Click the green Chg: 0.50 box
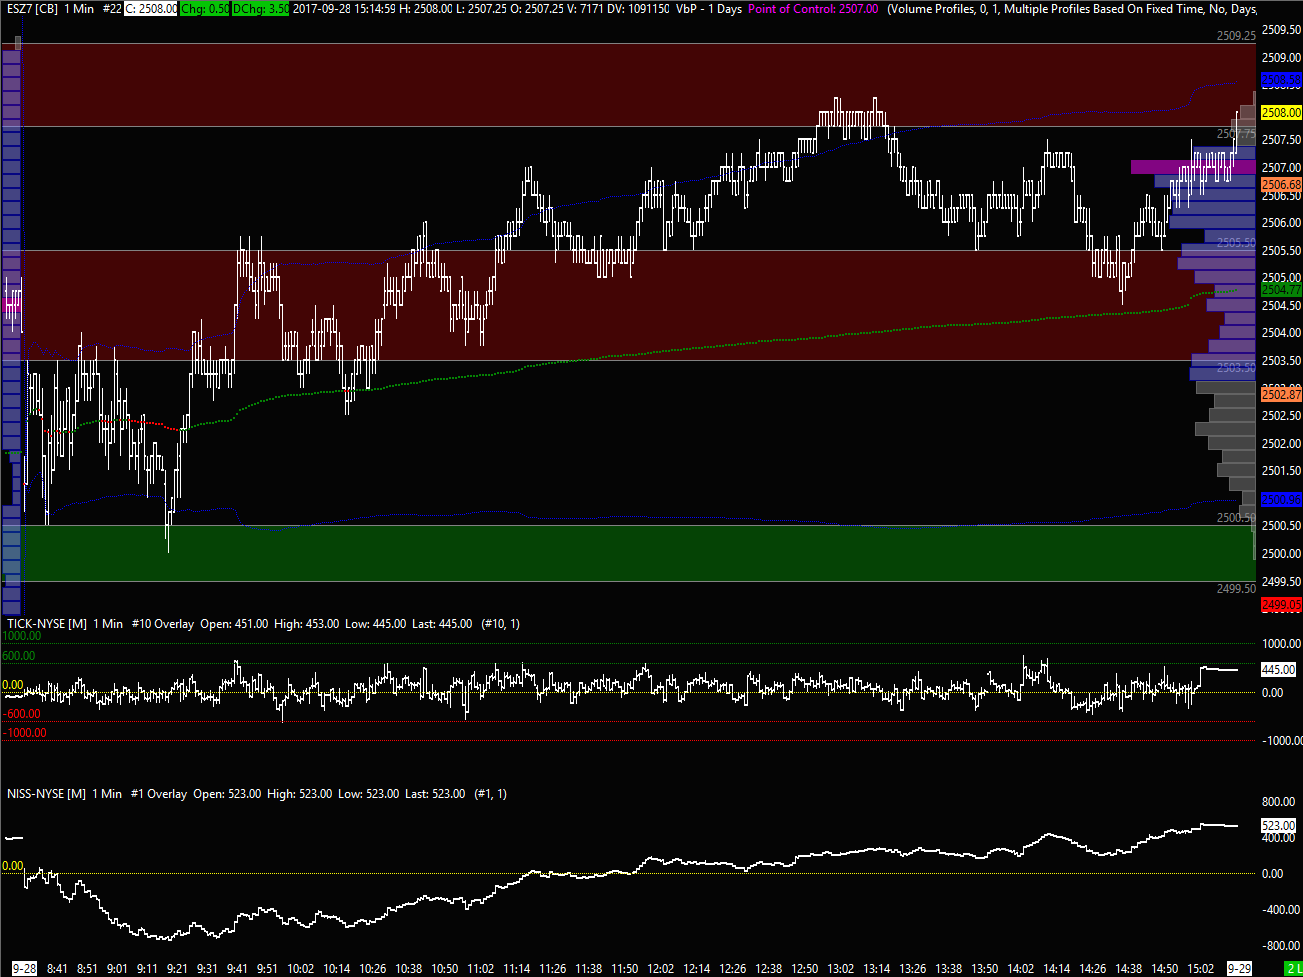Image resolution: width=1303 pixels, height=977 pixels. click(x=206, y=8)
